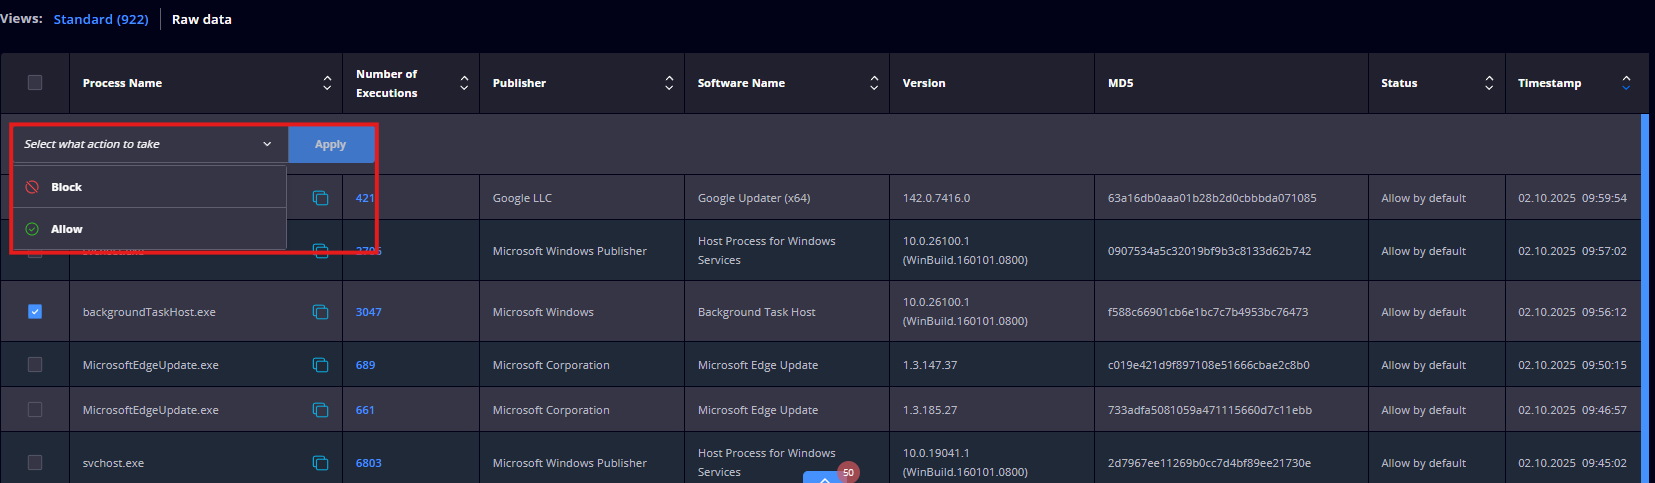Open the 3047 executions link
1655x483 pixels.
coord(368,312)
